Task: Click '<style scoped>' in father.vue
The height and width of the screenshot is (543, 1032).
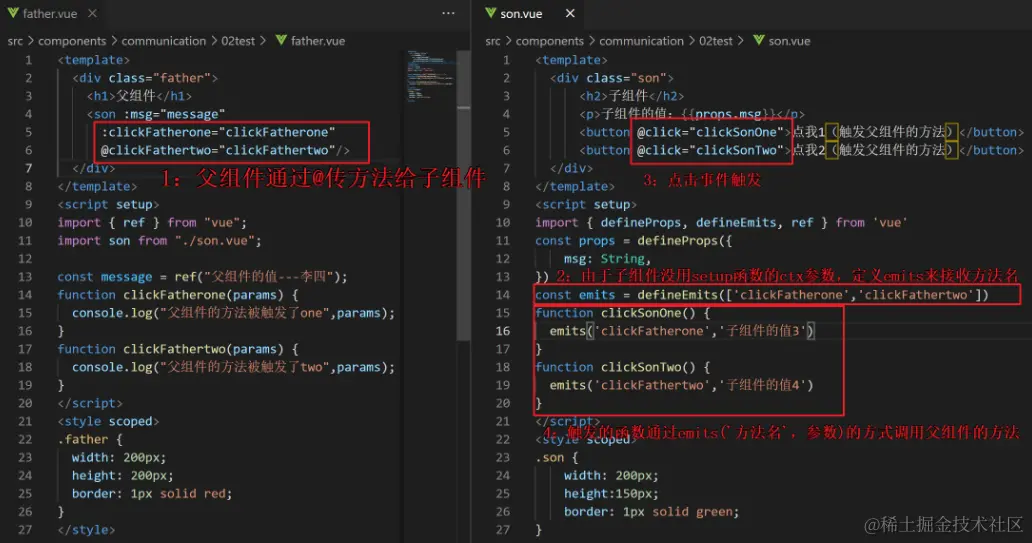Action: 108,421
